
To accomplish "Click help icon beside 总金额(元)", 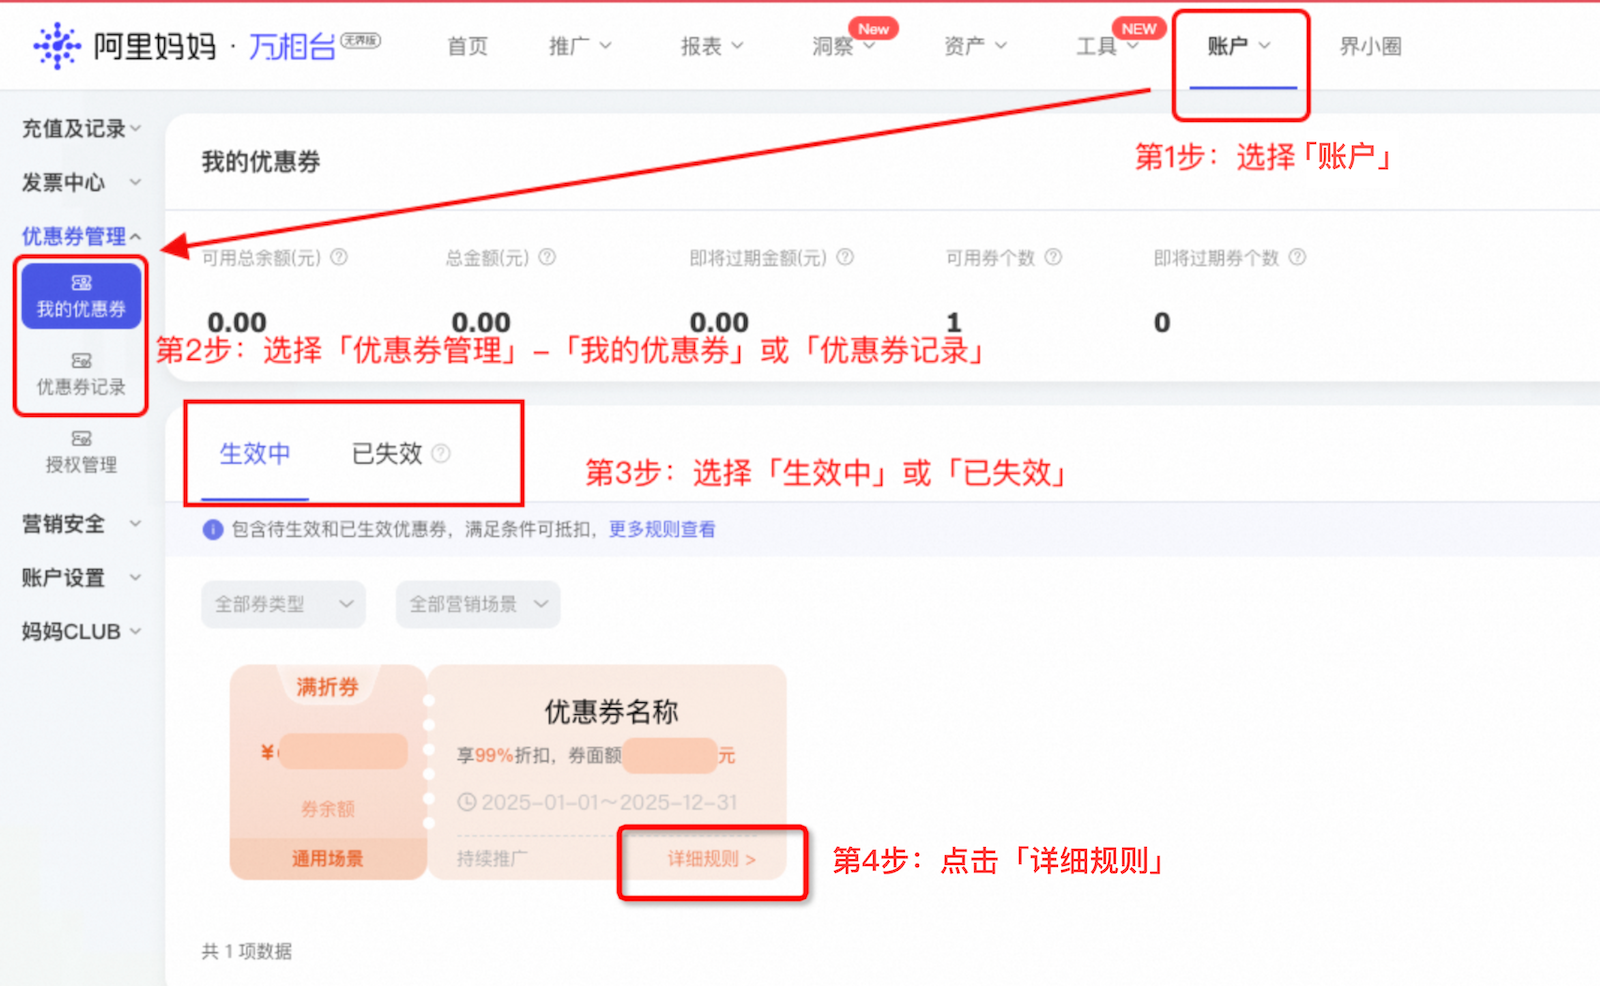I will point(547,257).
